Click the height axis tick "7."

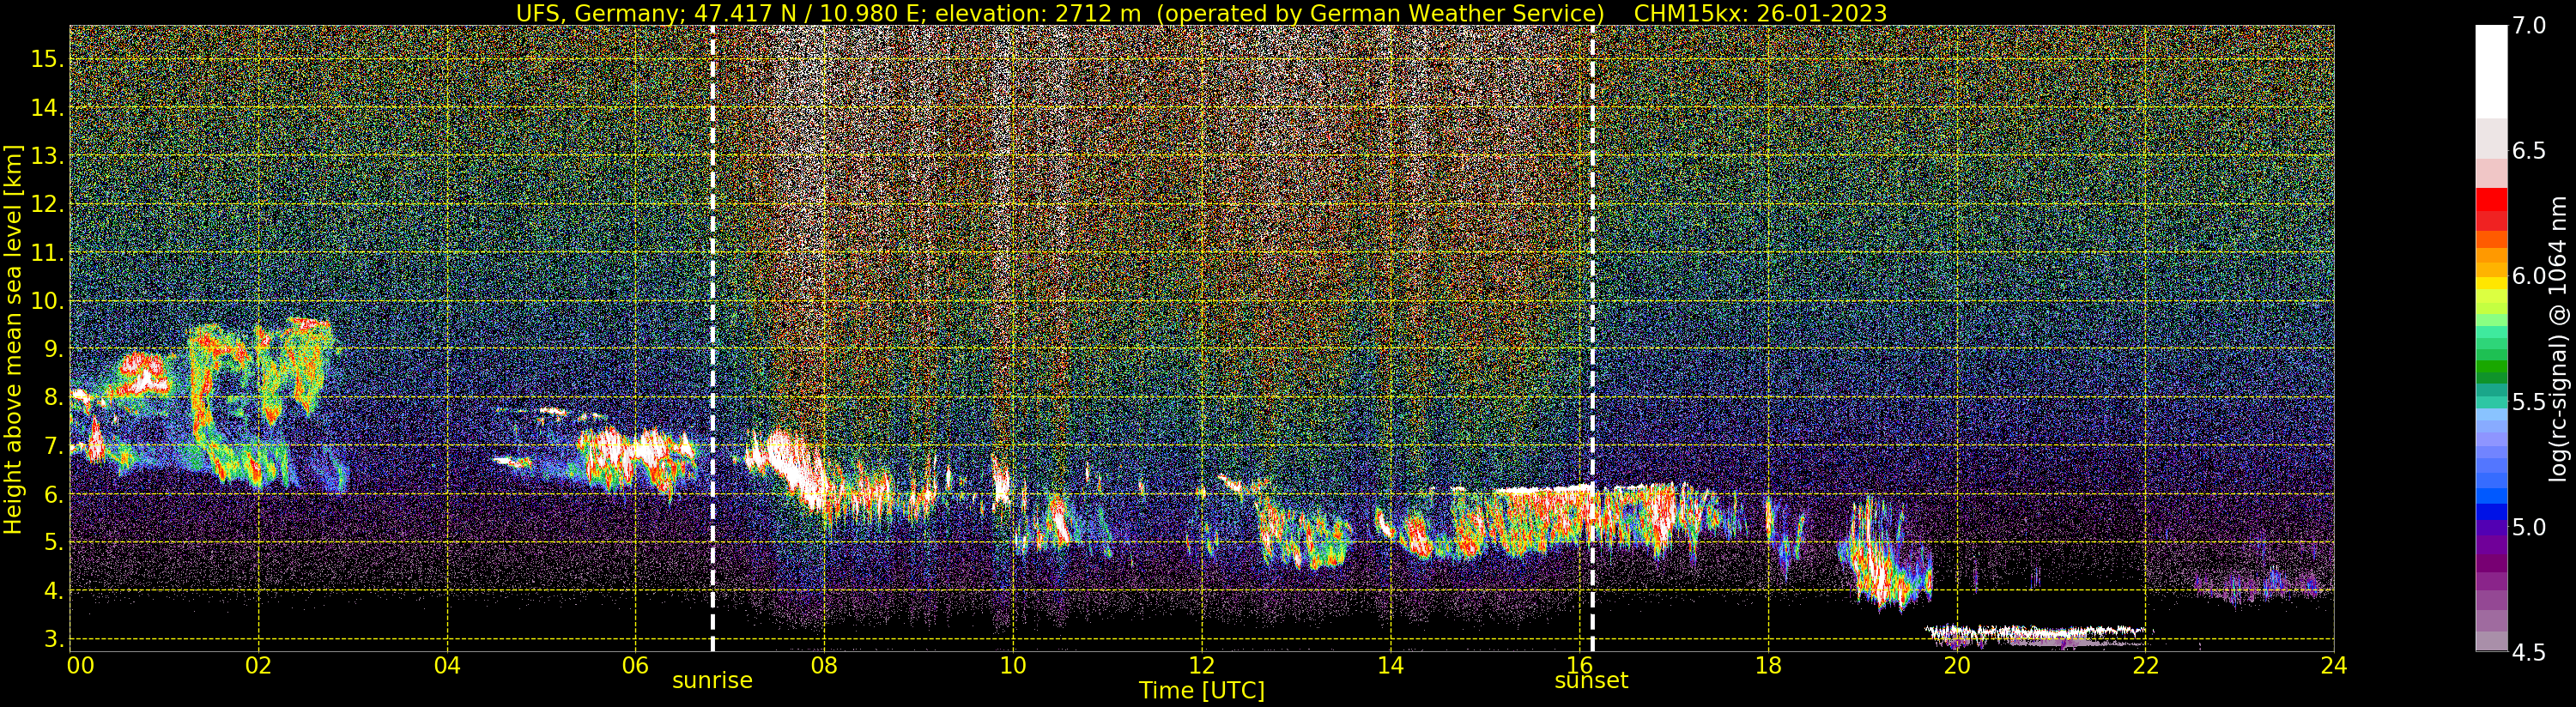(52, 445)
